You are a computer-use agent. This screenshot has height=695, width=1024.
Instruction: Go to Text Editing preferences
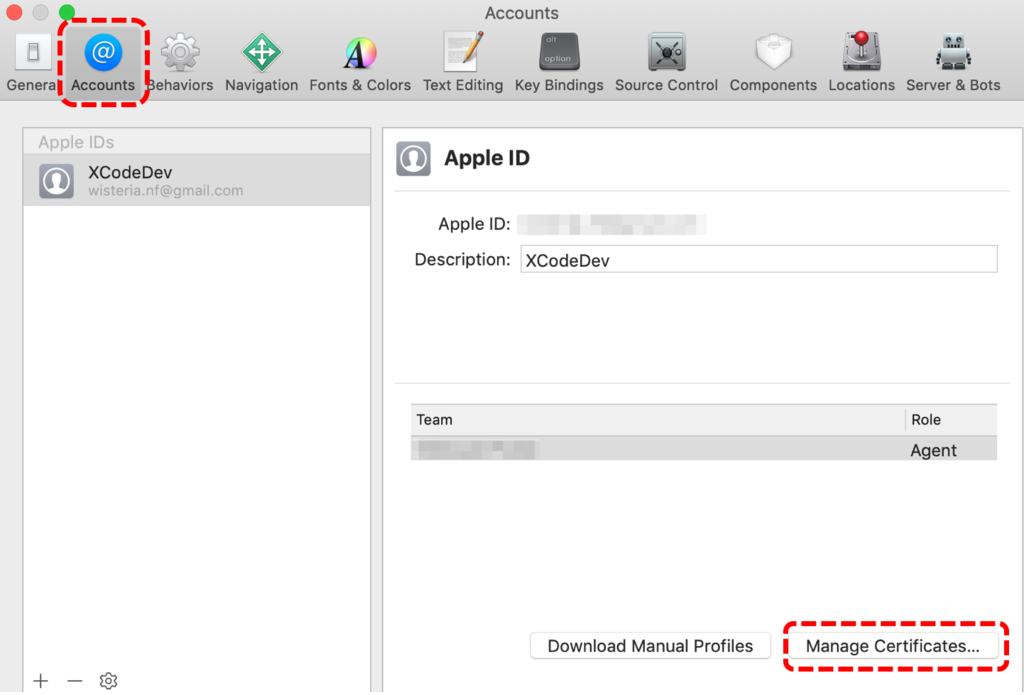click(x=463, y=62)
